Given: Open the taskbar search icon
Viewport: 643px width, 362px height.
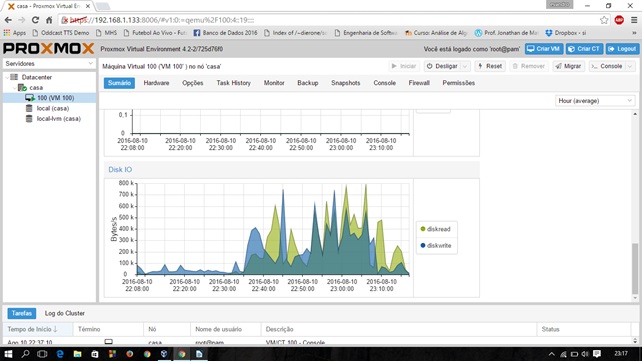Looking at the screenshot, I should click(x=25, y=354).
